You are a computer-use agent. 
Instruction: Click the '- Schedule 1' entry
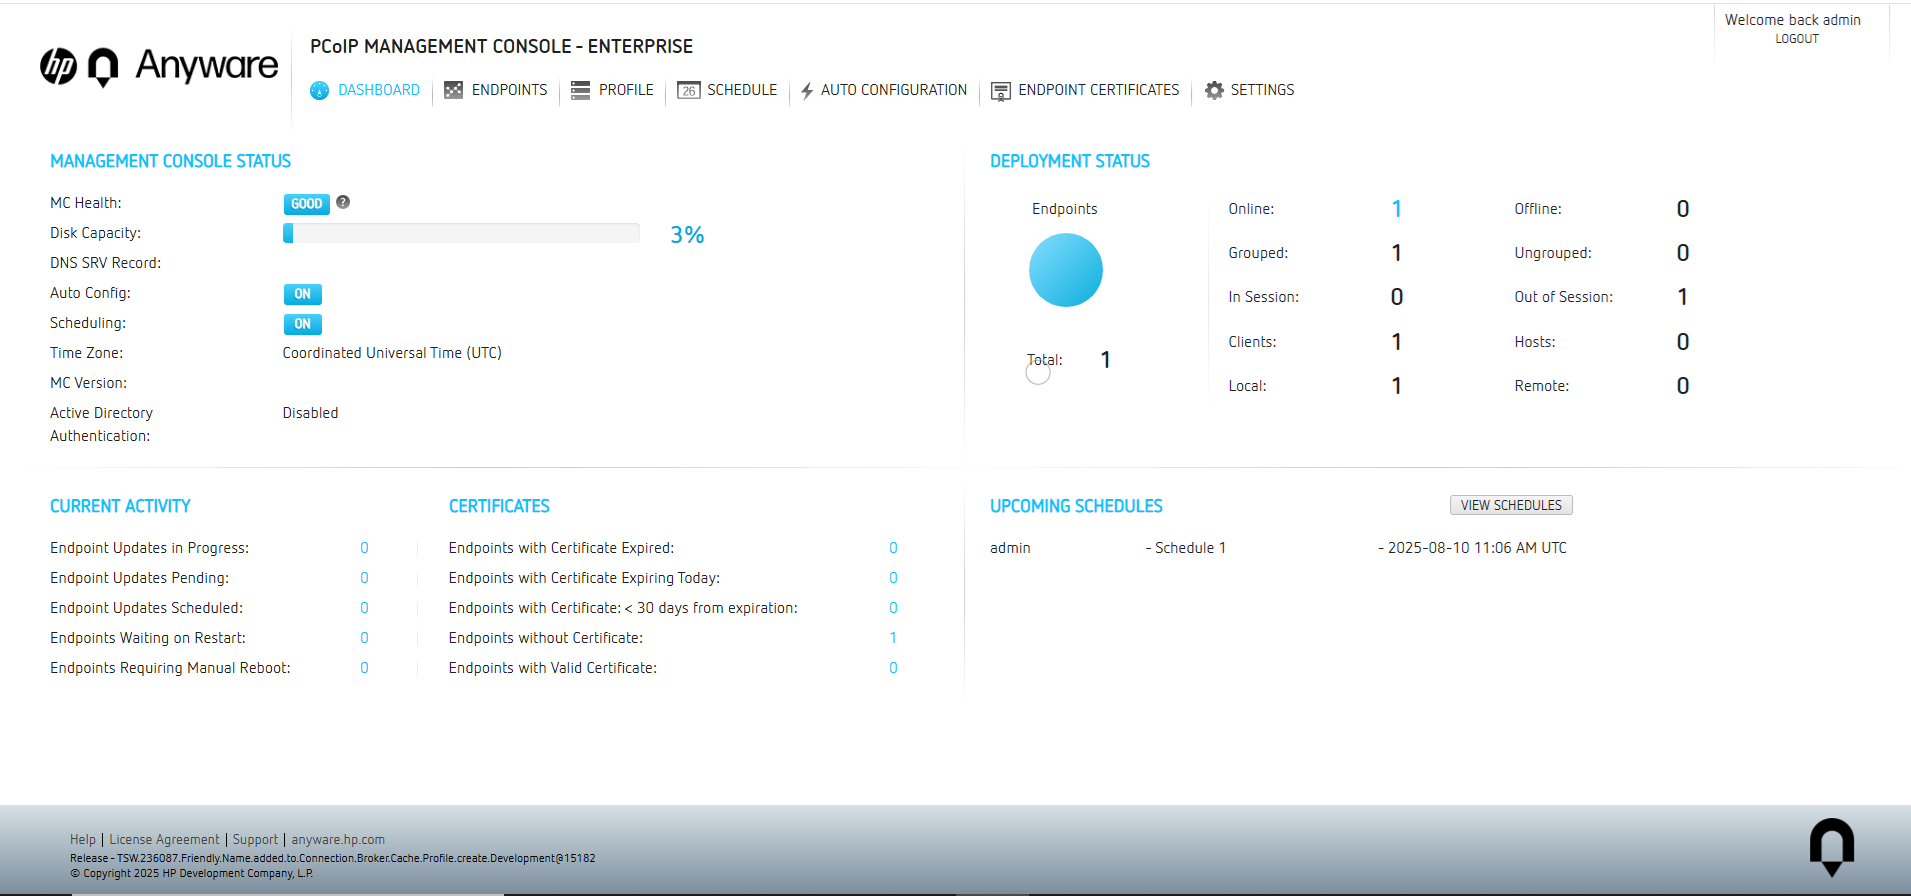1186,548
